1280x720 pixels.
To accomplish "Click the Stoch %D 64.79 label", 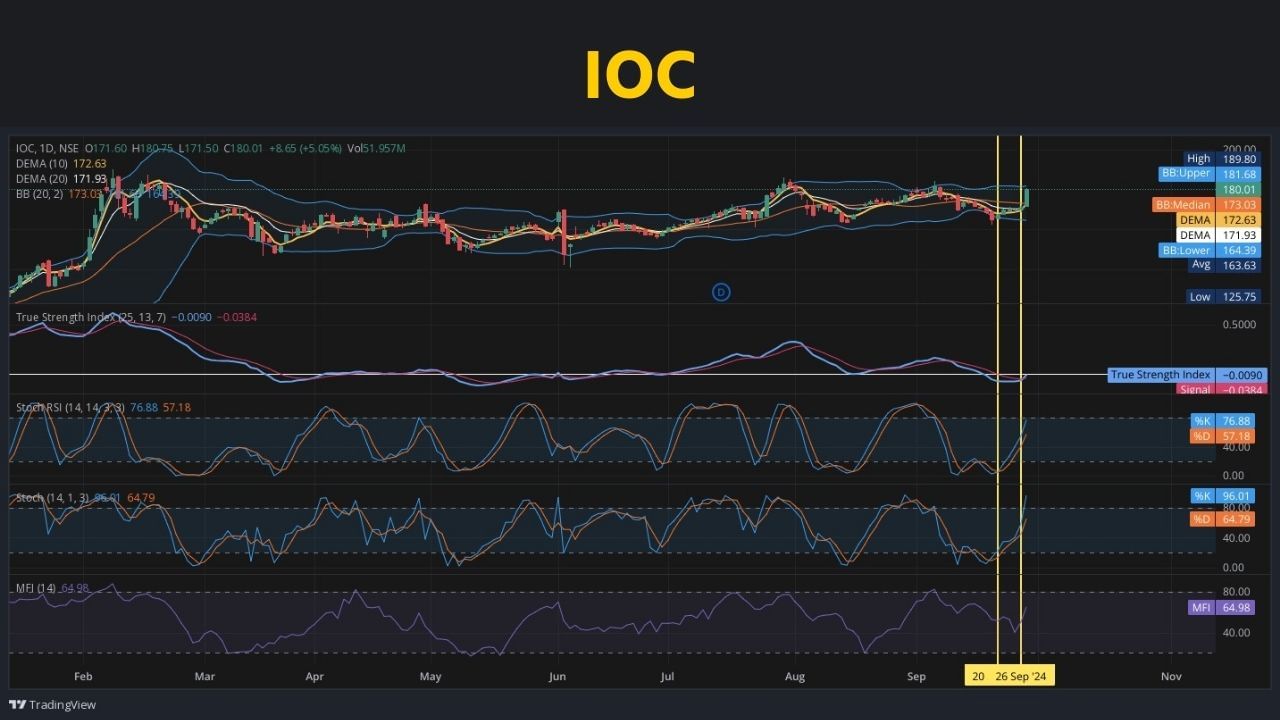I will click(1221, 519).
